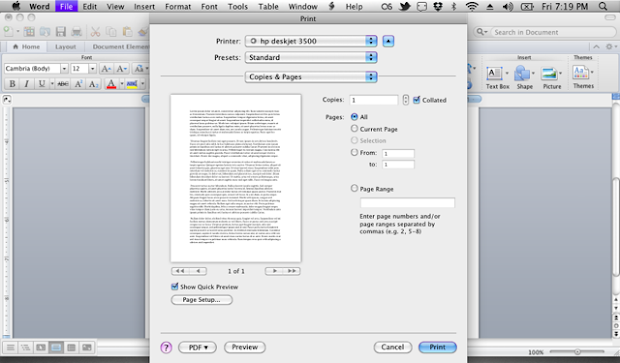Image resolution: width=620 pixels, height=363 pixels.
Task: Select the All pages radio button
Action: [354, 117]
